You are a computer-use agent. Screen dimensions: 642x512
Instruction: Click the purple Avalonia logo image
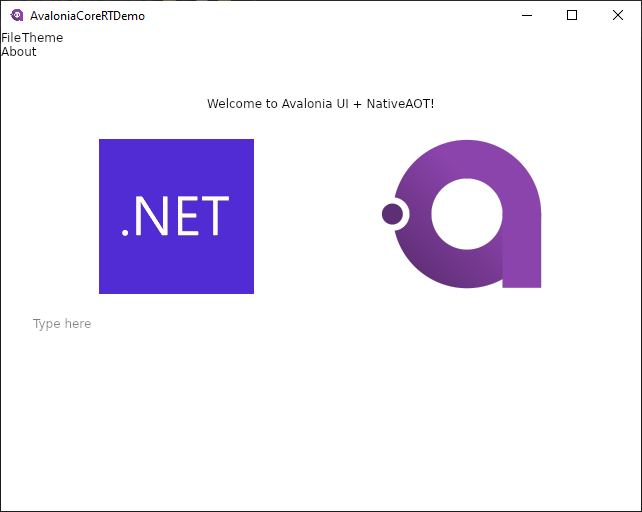pos(461,214)
